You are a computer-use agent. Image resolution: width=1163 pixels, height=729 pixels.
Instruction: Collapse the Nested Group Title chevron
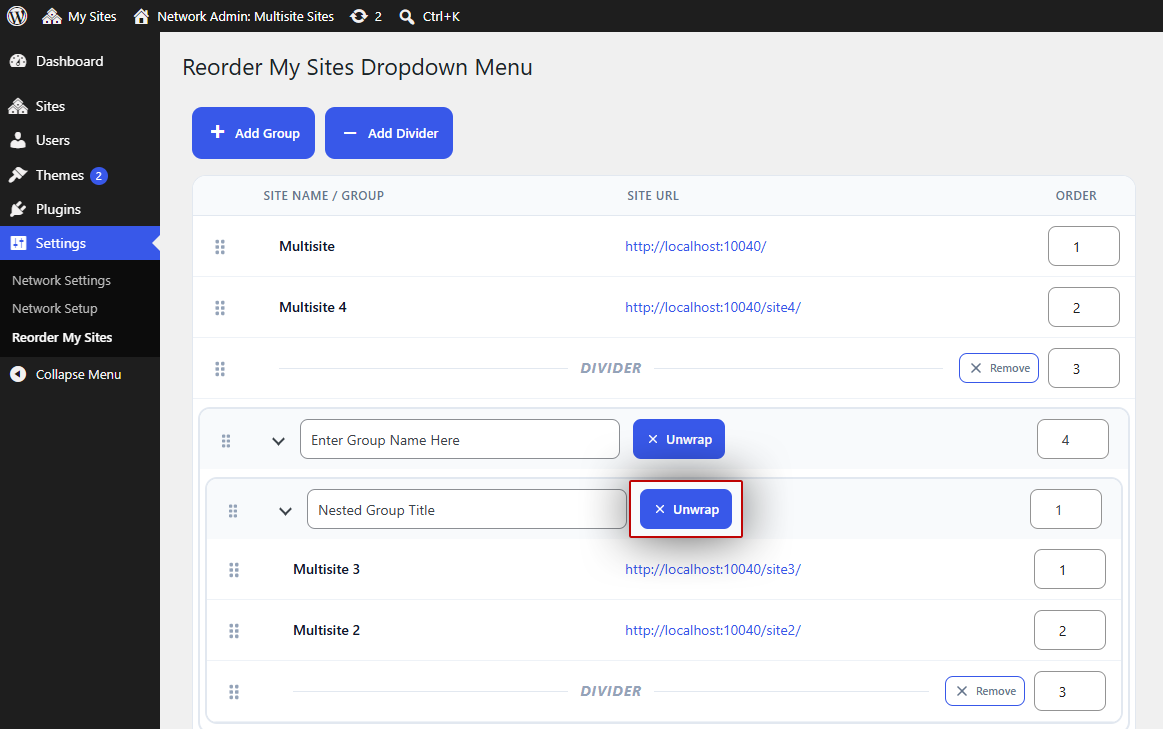tap(286, 511)
